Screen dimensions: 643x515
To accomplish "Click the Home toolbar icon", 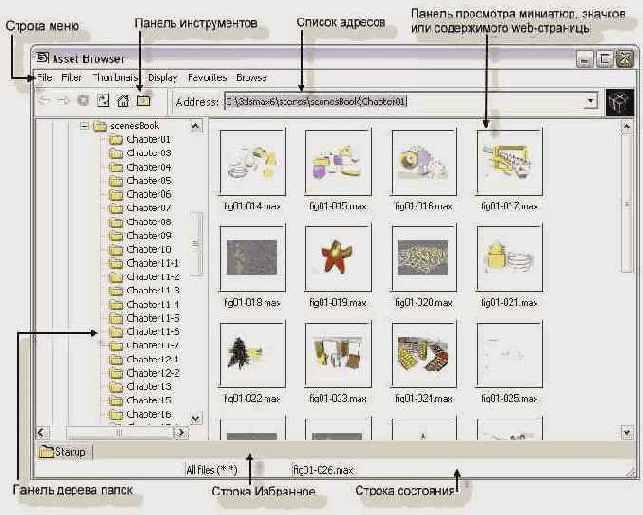I will click(123, 100).
